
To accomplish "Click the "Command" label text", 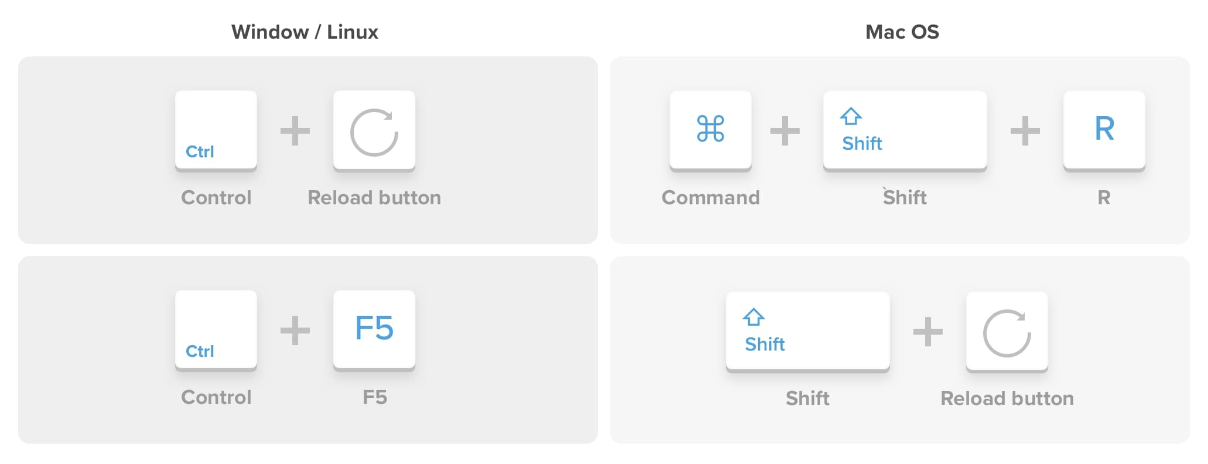I will [x=711, y=198].
